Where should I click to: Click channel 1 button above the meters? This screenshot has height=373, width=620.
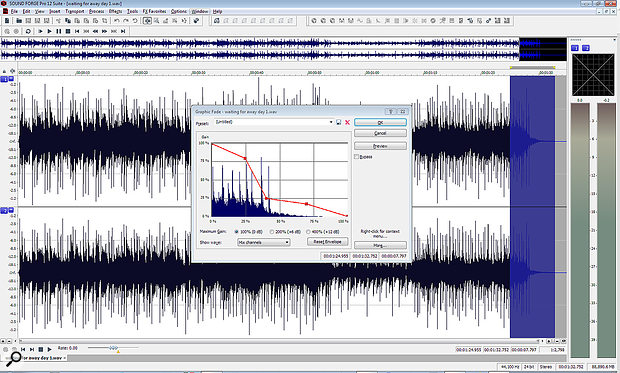pyautogui.click(x=575, y=48)
